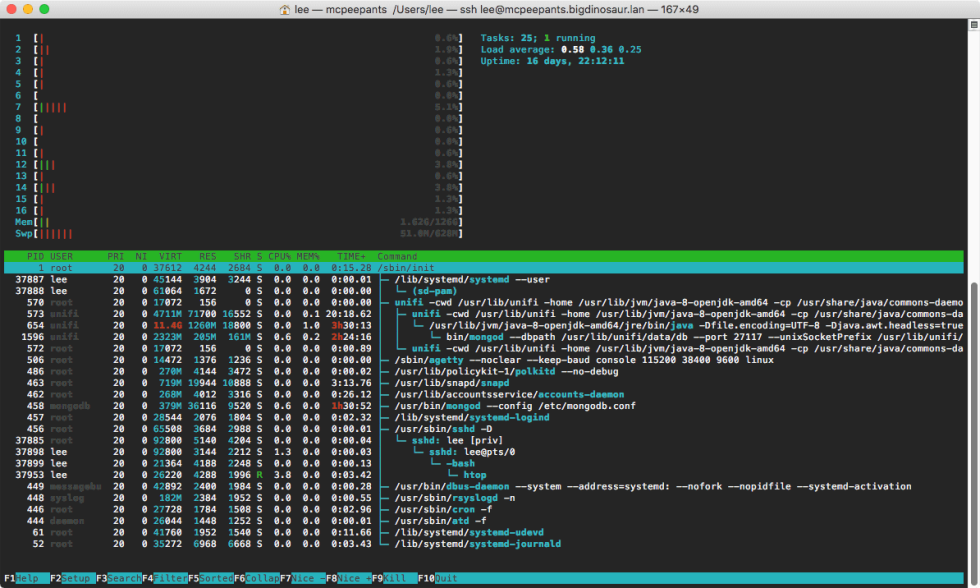The image size is (980, 588).
Task: Click the yellow minimize window button
Action: 28,9
